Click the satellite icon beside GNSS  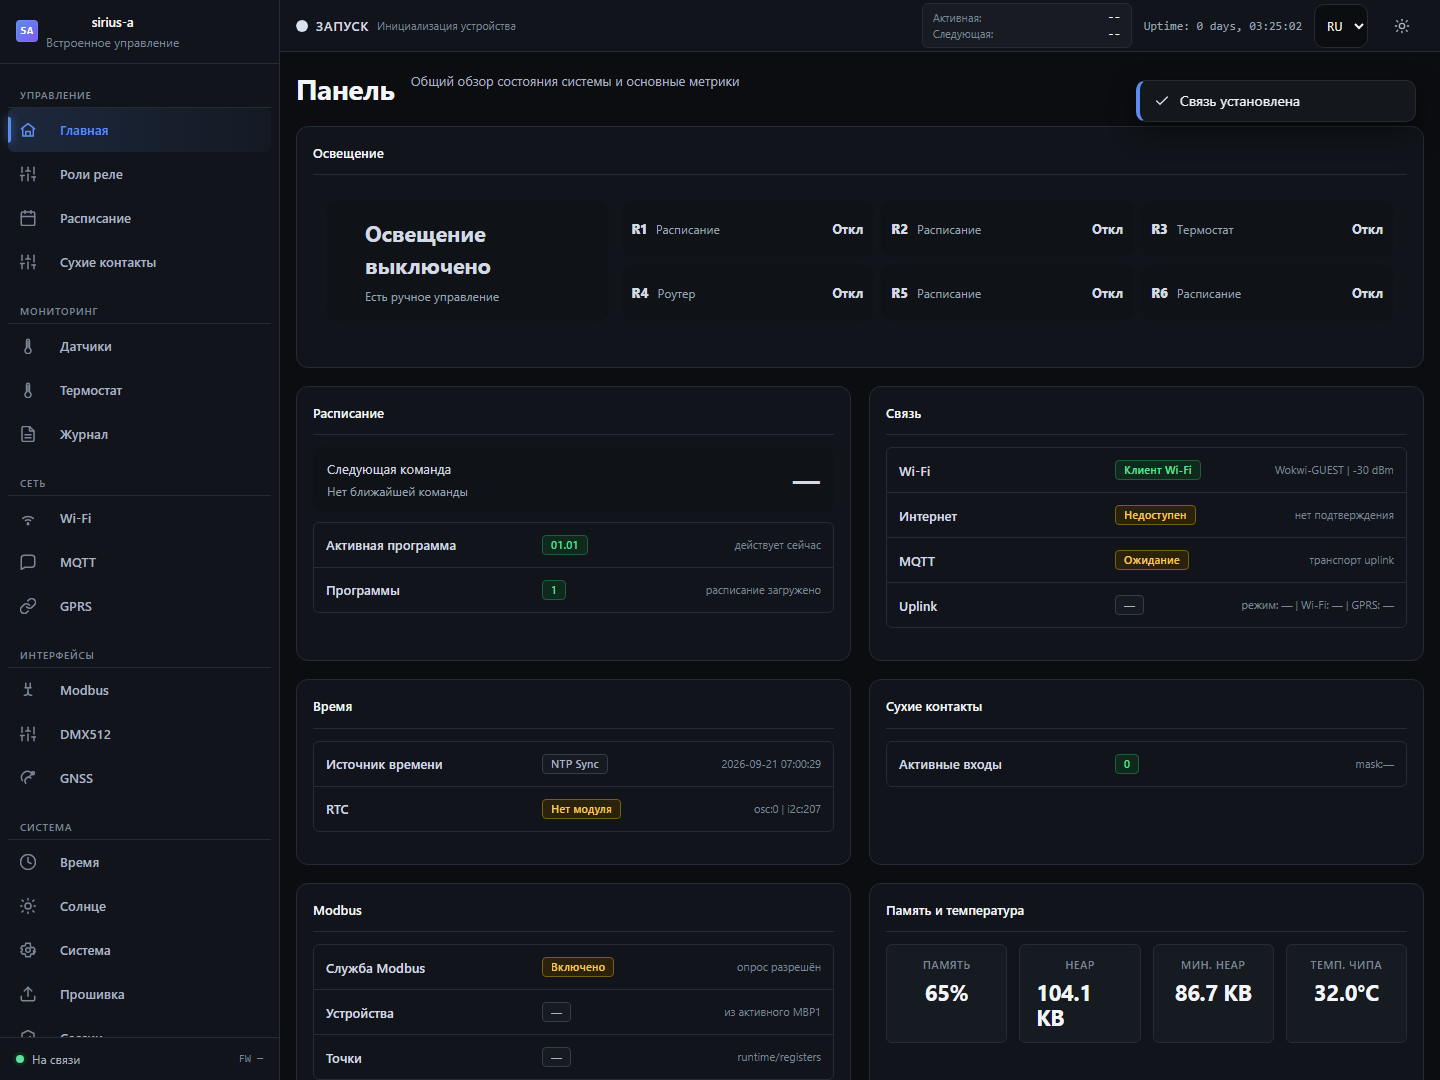point(28,778)
